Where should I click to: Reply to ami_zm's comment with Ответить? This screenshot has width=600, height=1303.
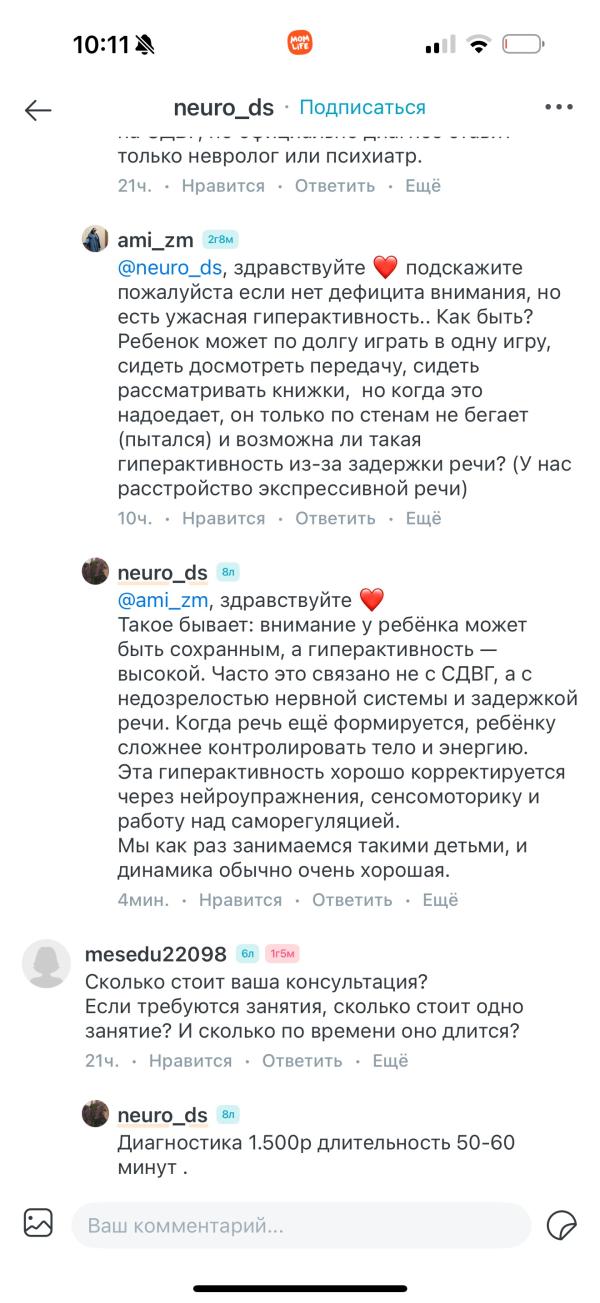click(335, 518)
